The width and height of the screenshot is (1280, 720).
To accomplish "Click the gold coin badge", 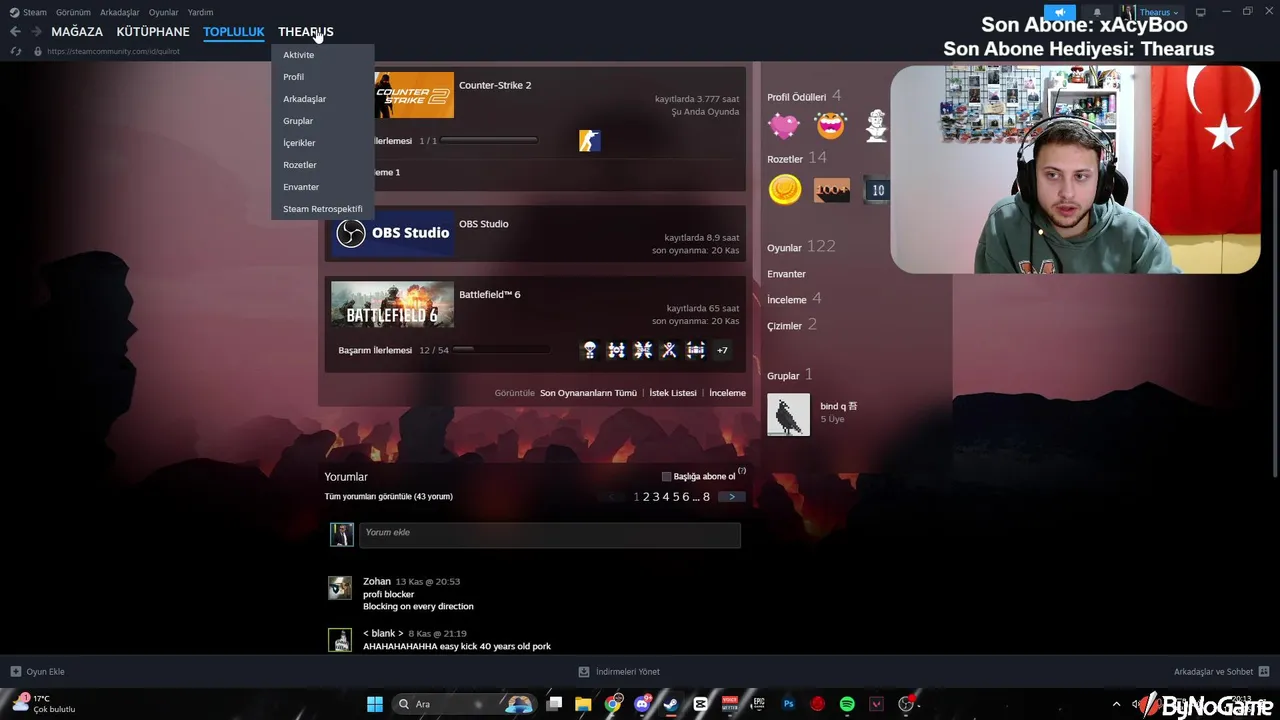I will (x=785, y=190).
